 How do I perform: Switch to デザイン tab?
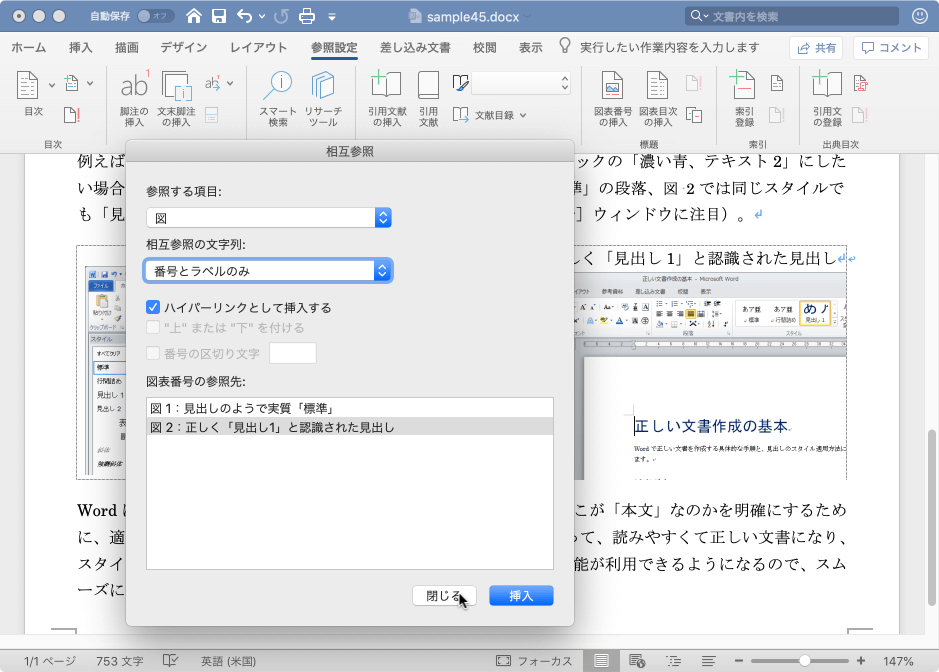[x=183, y=47]
